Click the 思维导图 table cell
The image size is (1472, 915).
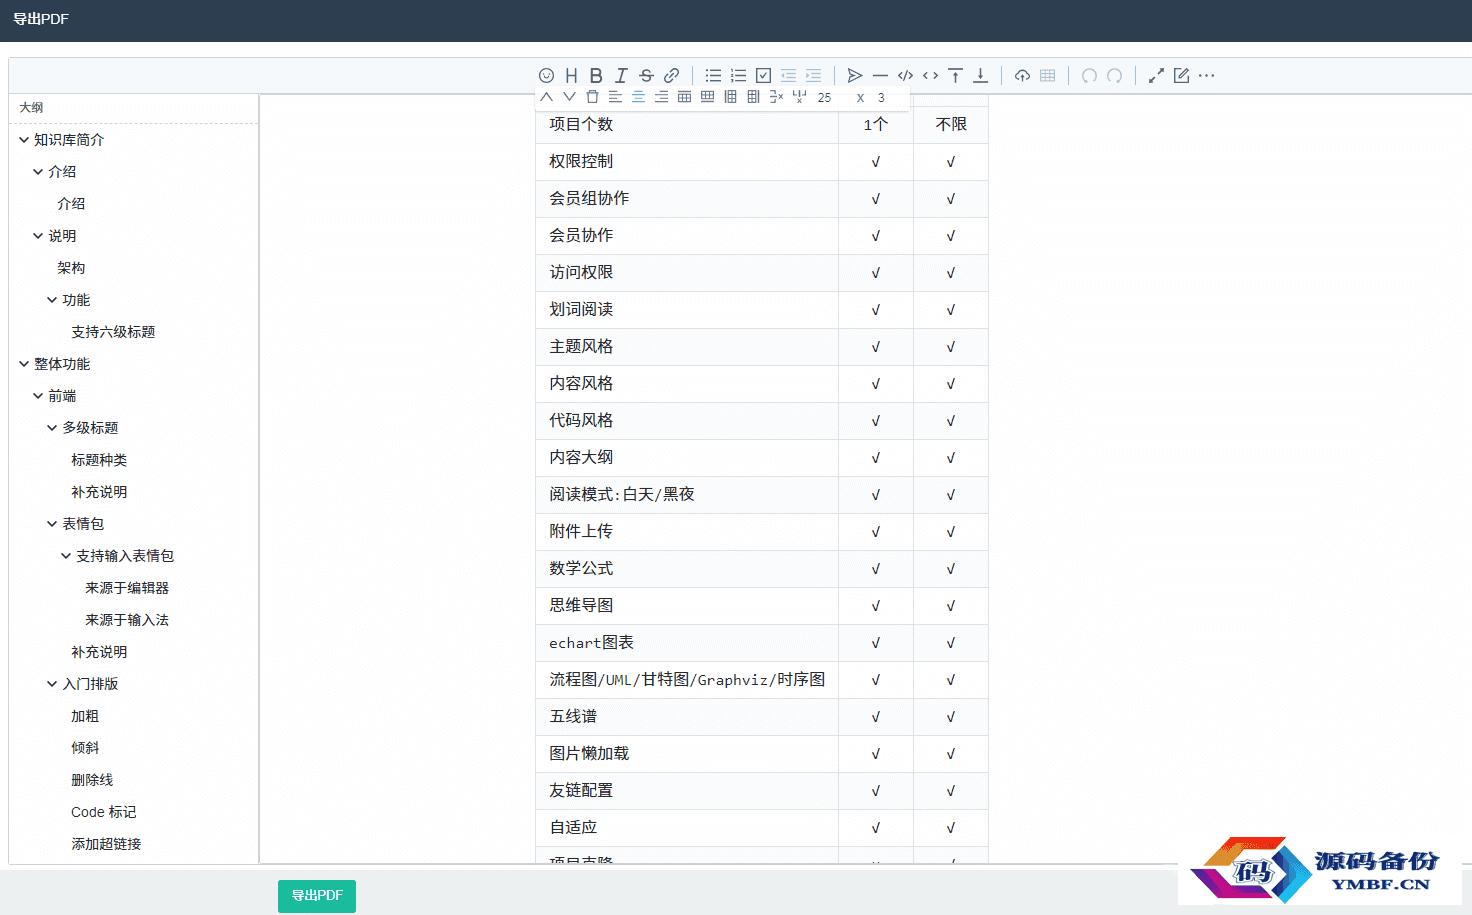687,606
